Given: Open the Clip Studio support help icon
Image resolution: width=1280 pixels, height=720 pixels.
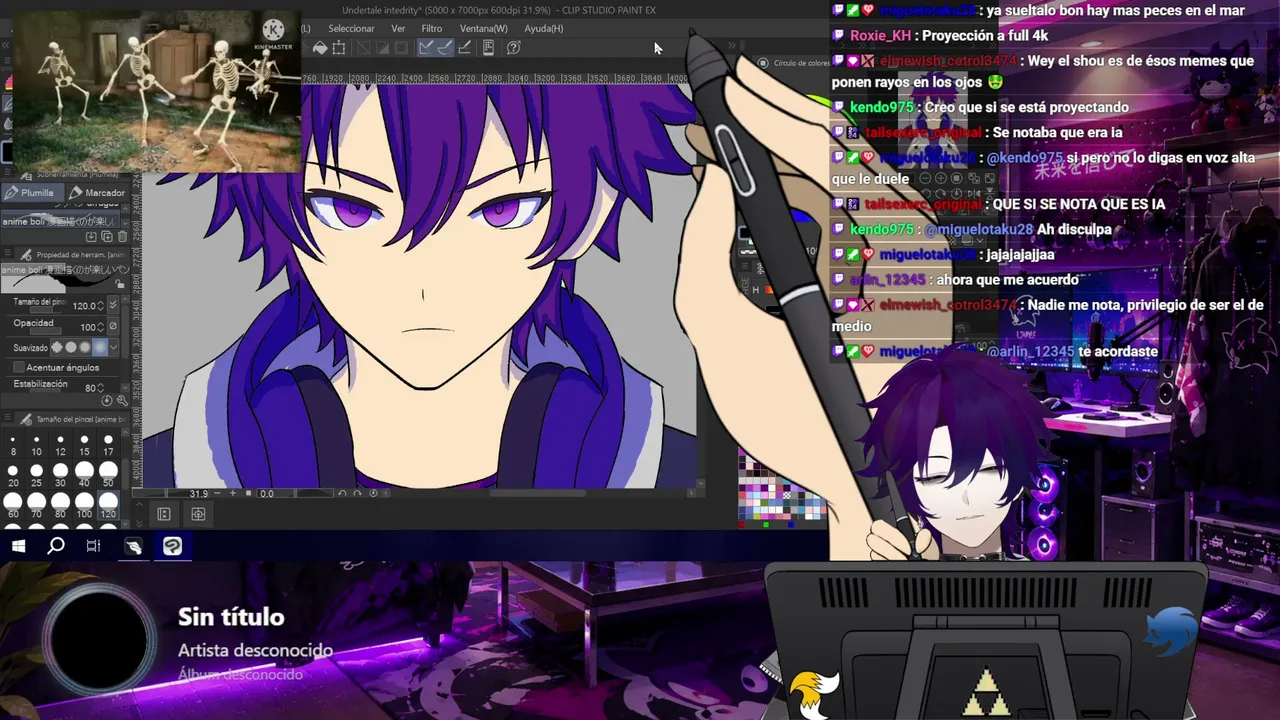Looking at the screenshot, I should [514, 48].
